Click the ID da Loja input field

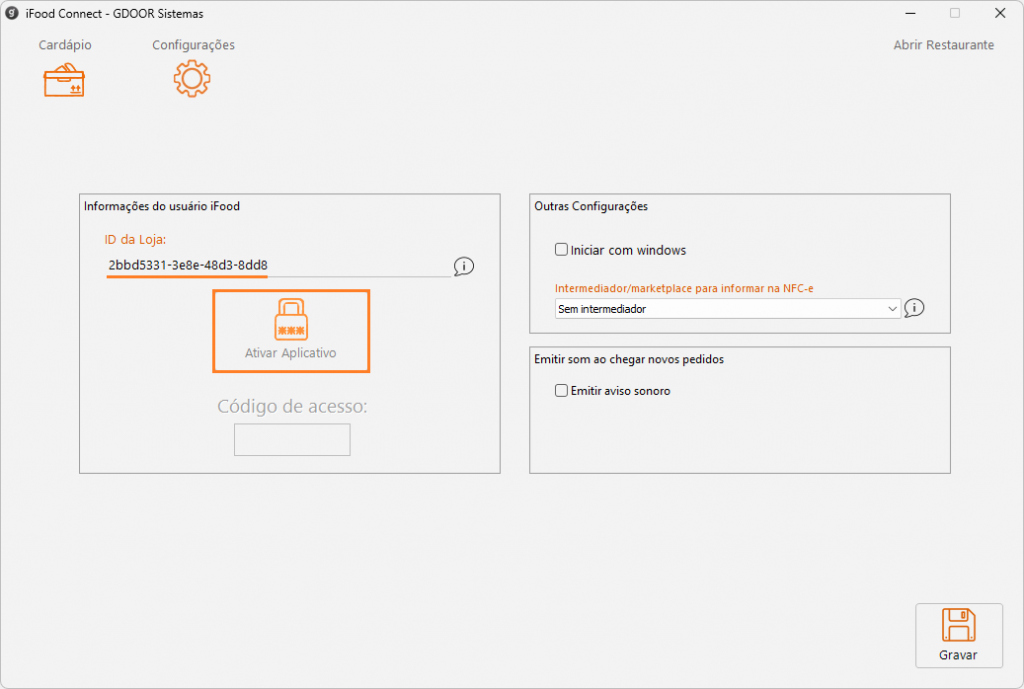pyautogui.click(x=279, y=265)
